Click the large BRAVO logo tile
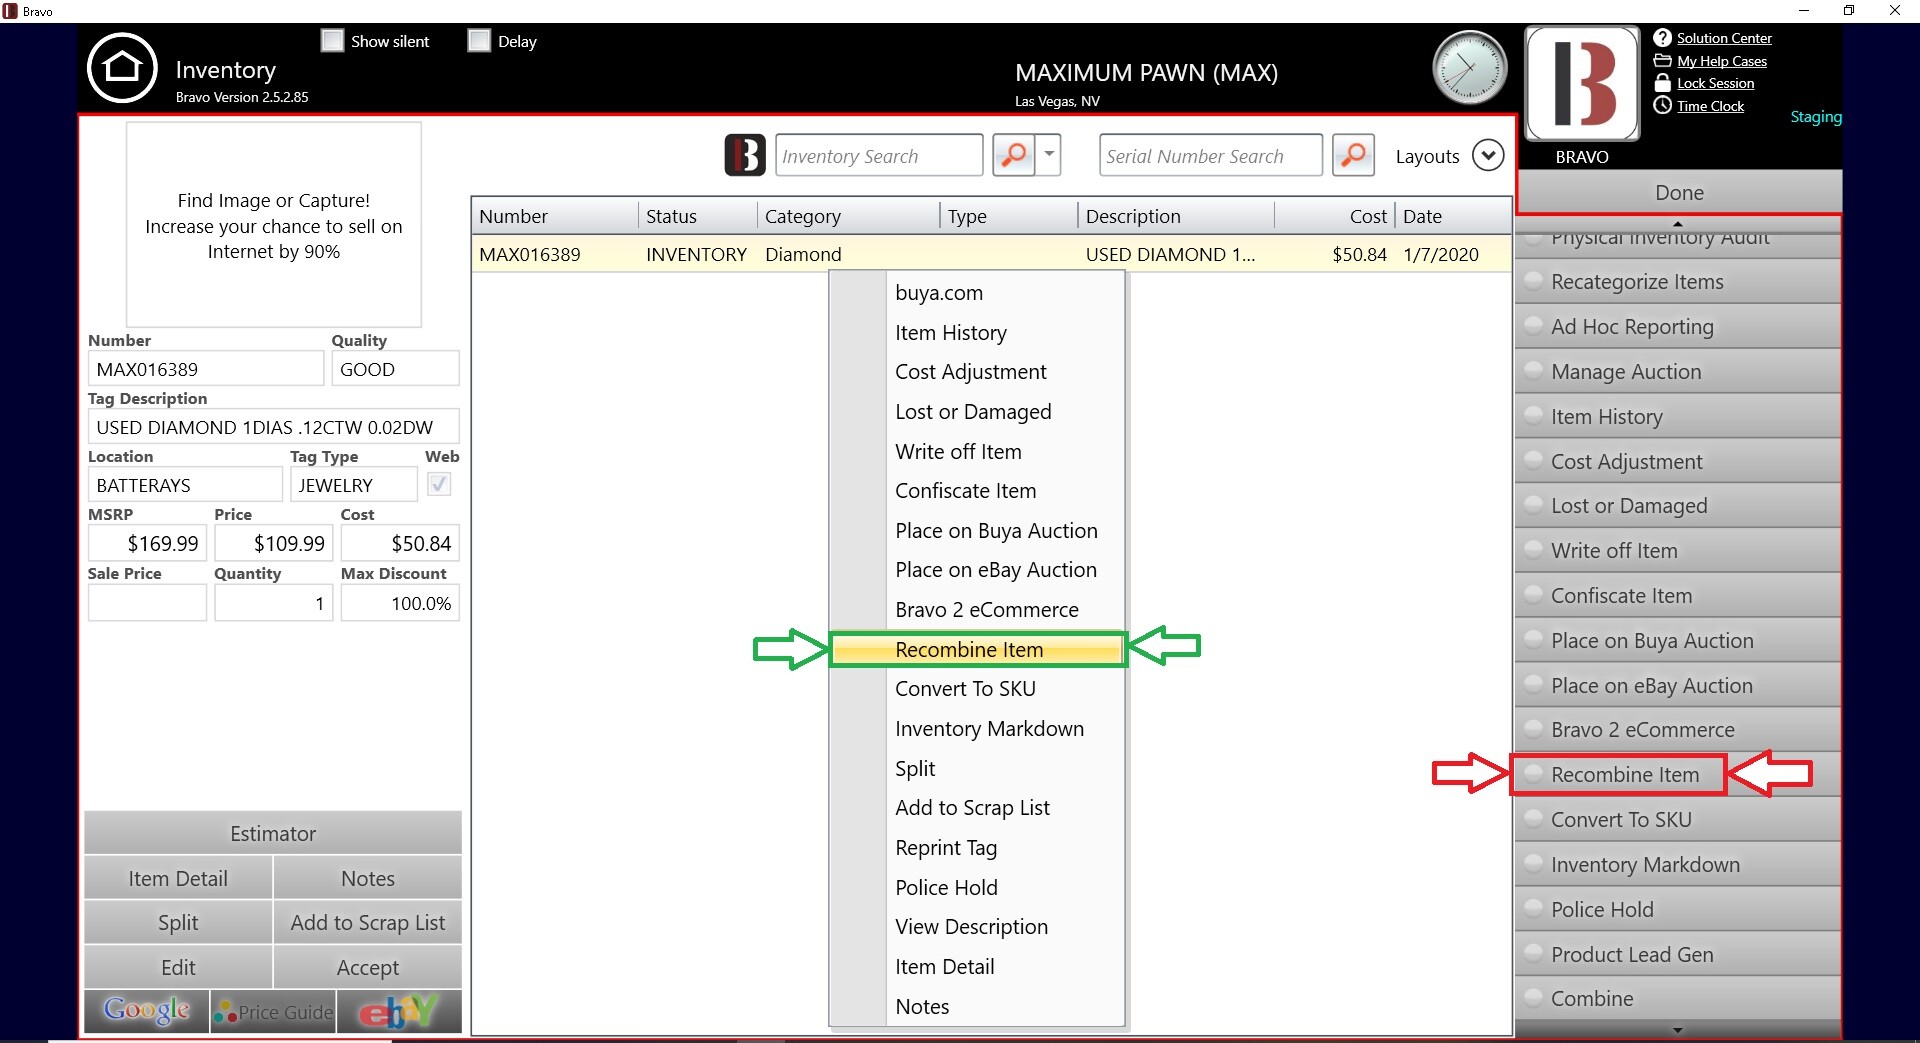The width and height of the screenshot is (1920, 1043). coord(1582,83)
